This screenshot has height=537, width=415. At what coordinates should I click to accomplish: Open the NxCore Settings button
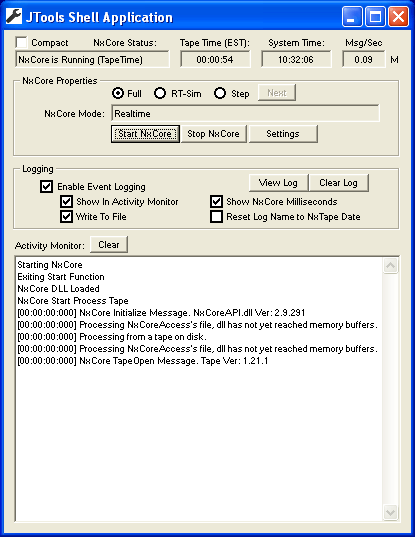coord(283,134)
